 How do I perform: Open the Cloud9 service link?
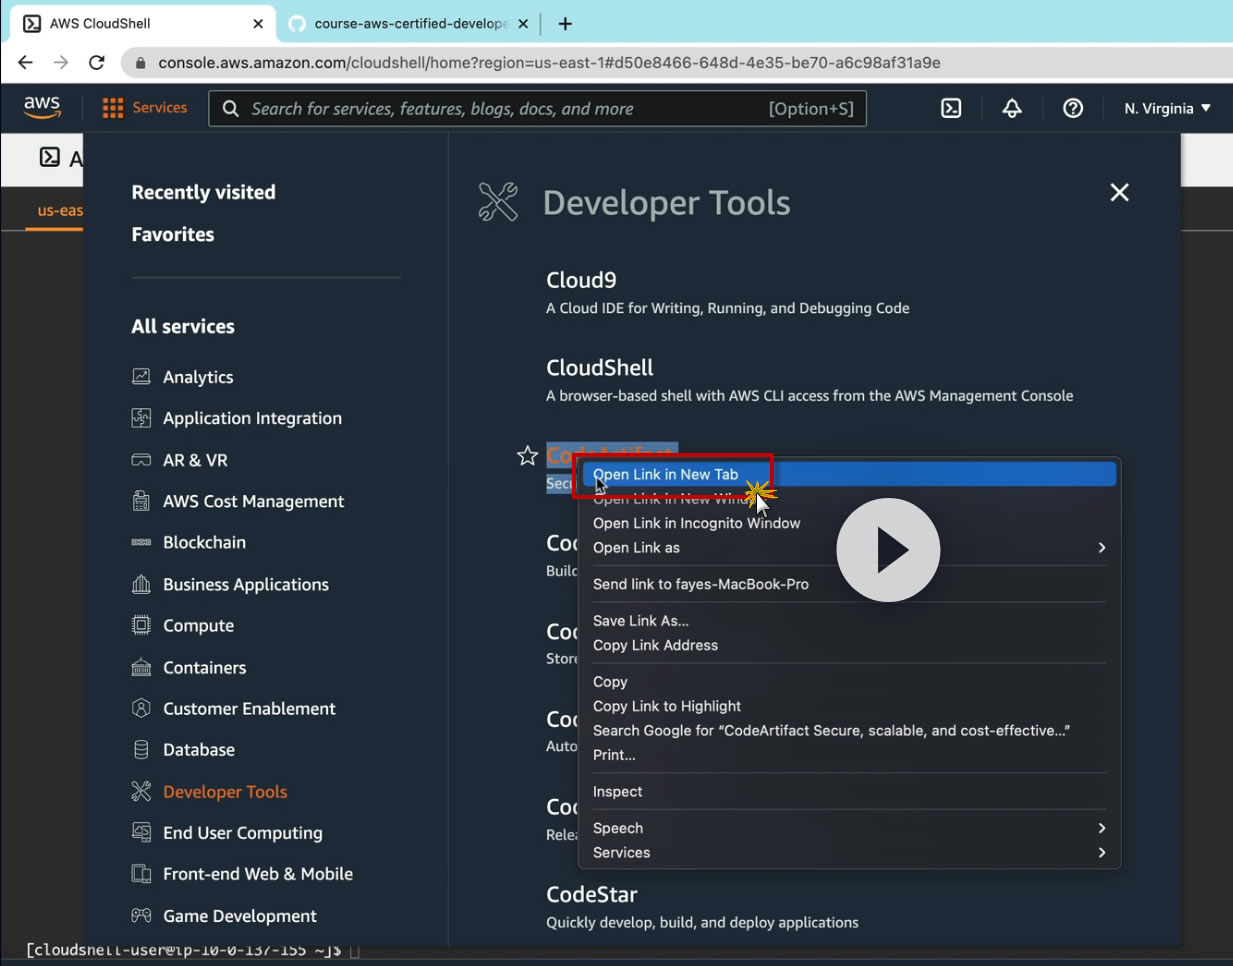(581, 280)
